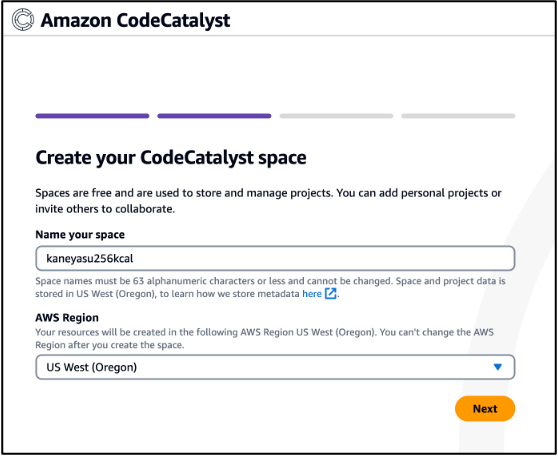Click the 'Amazon CodeCatalyst' header title
558x456 pixels.
135,20
